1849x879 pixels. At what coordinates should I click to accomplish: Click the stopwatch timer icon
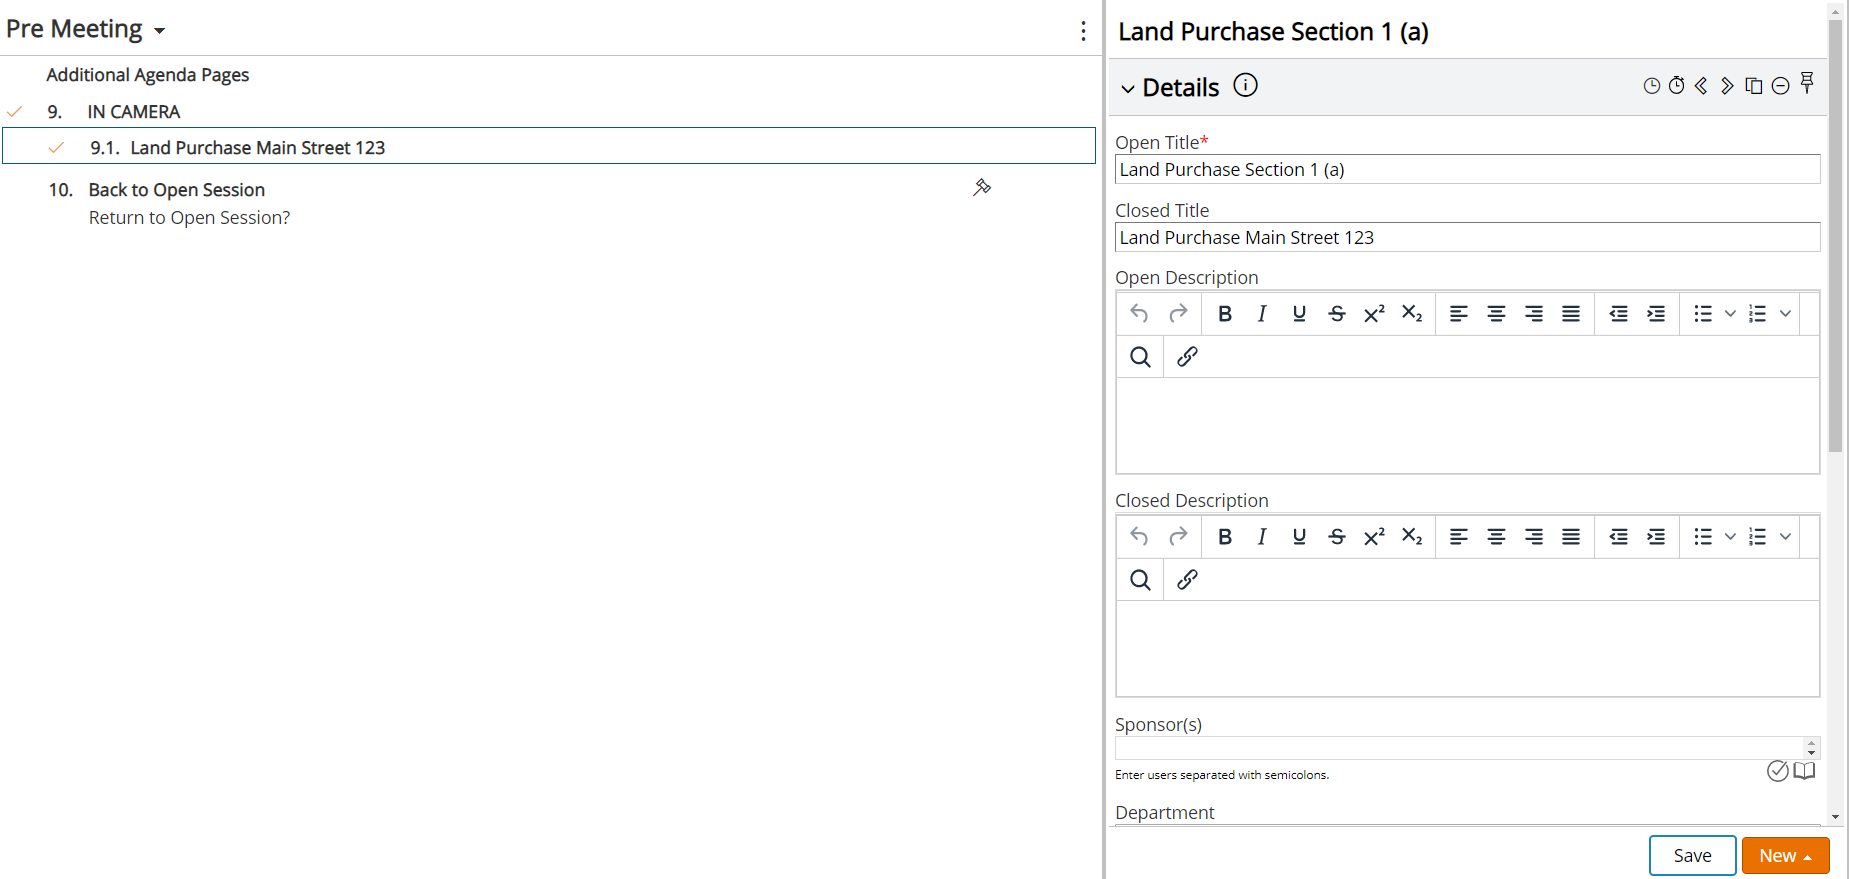(1677, 85)
